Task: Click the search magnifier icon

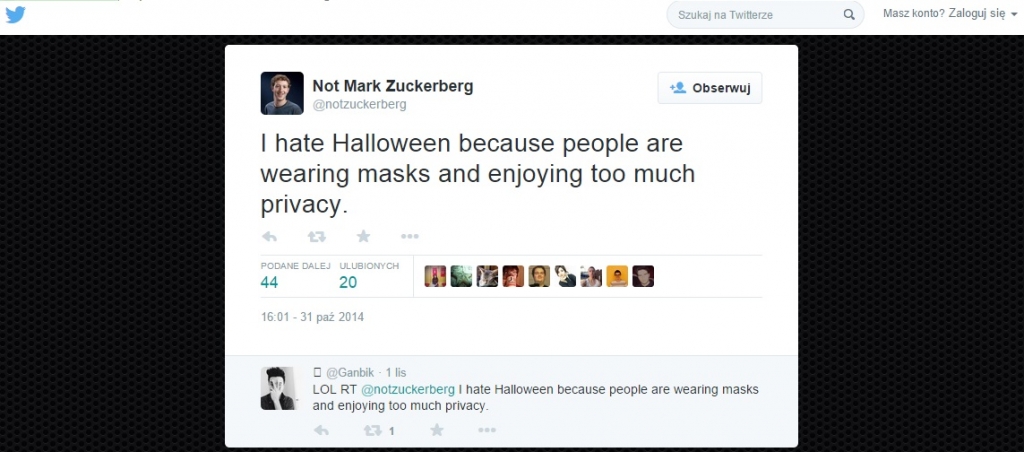Action: (849, 15)
